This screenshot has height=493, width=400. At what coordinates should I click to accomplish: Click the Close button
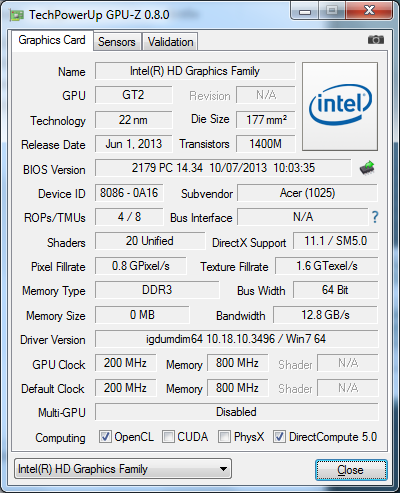351,470
